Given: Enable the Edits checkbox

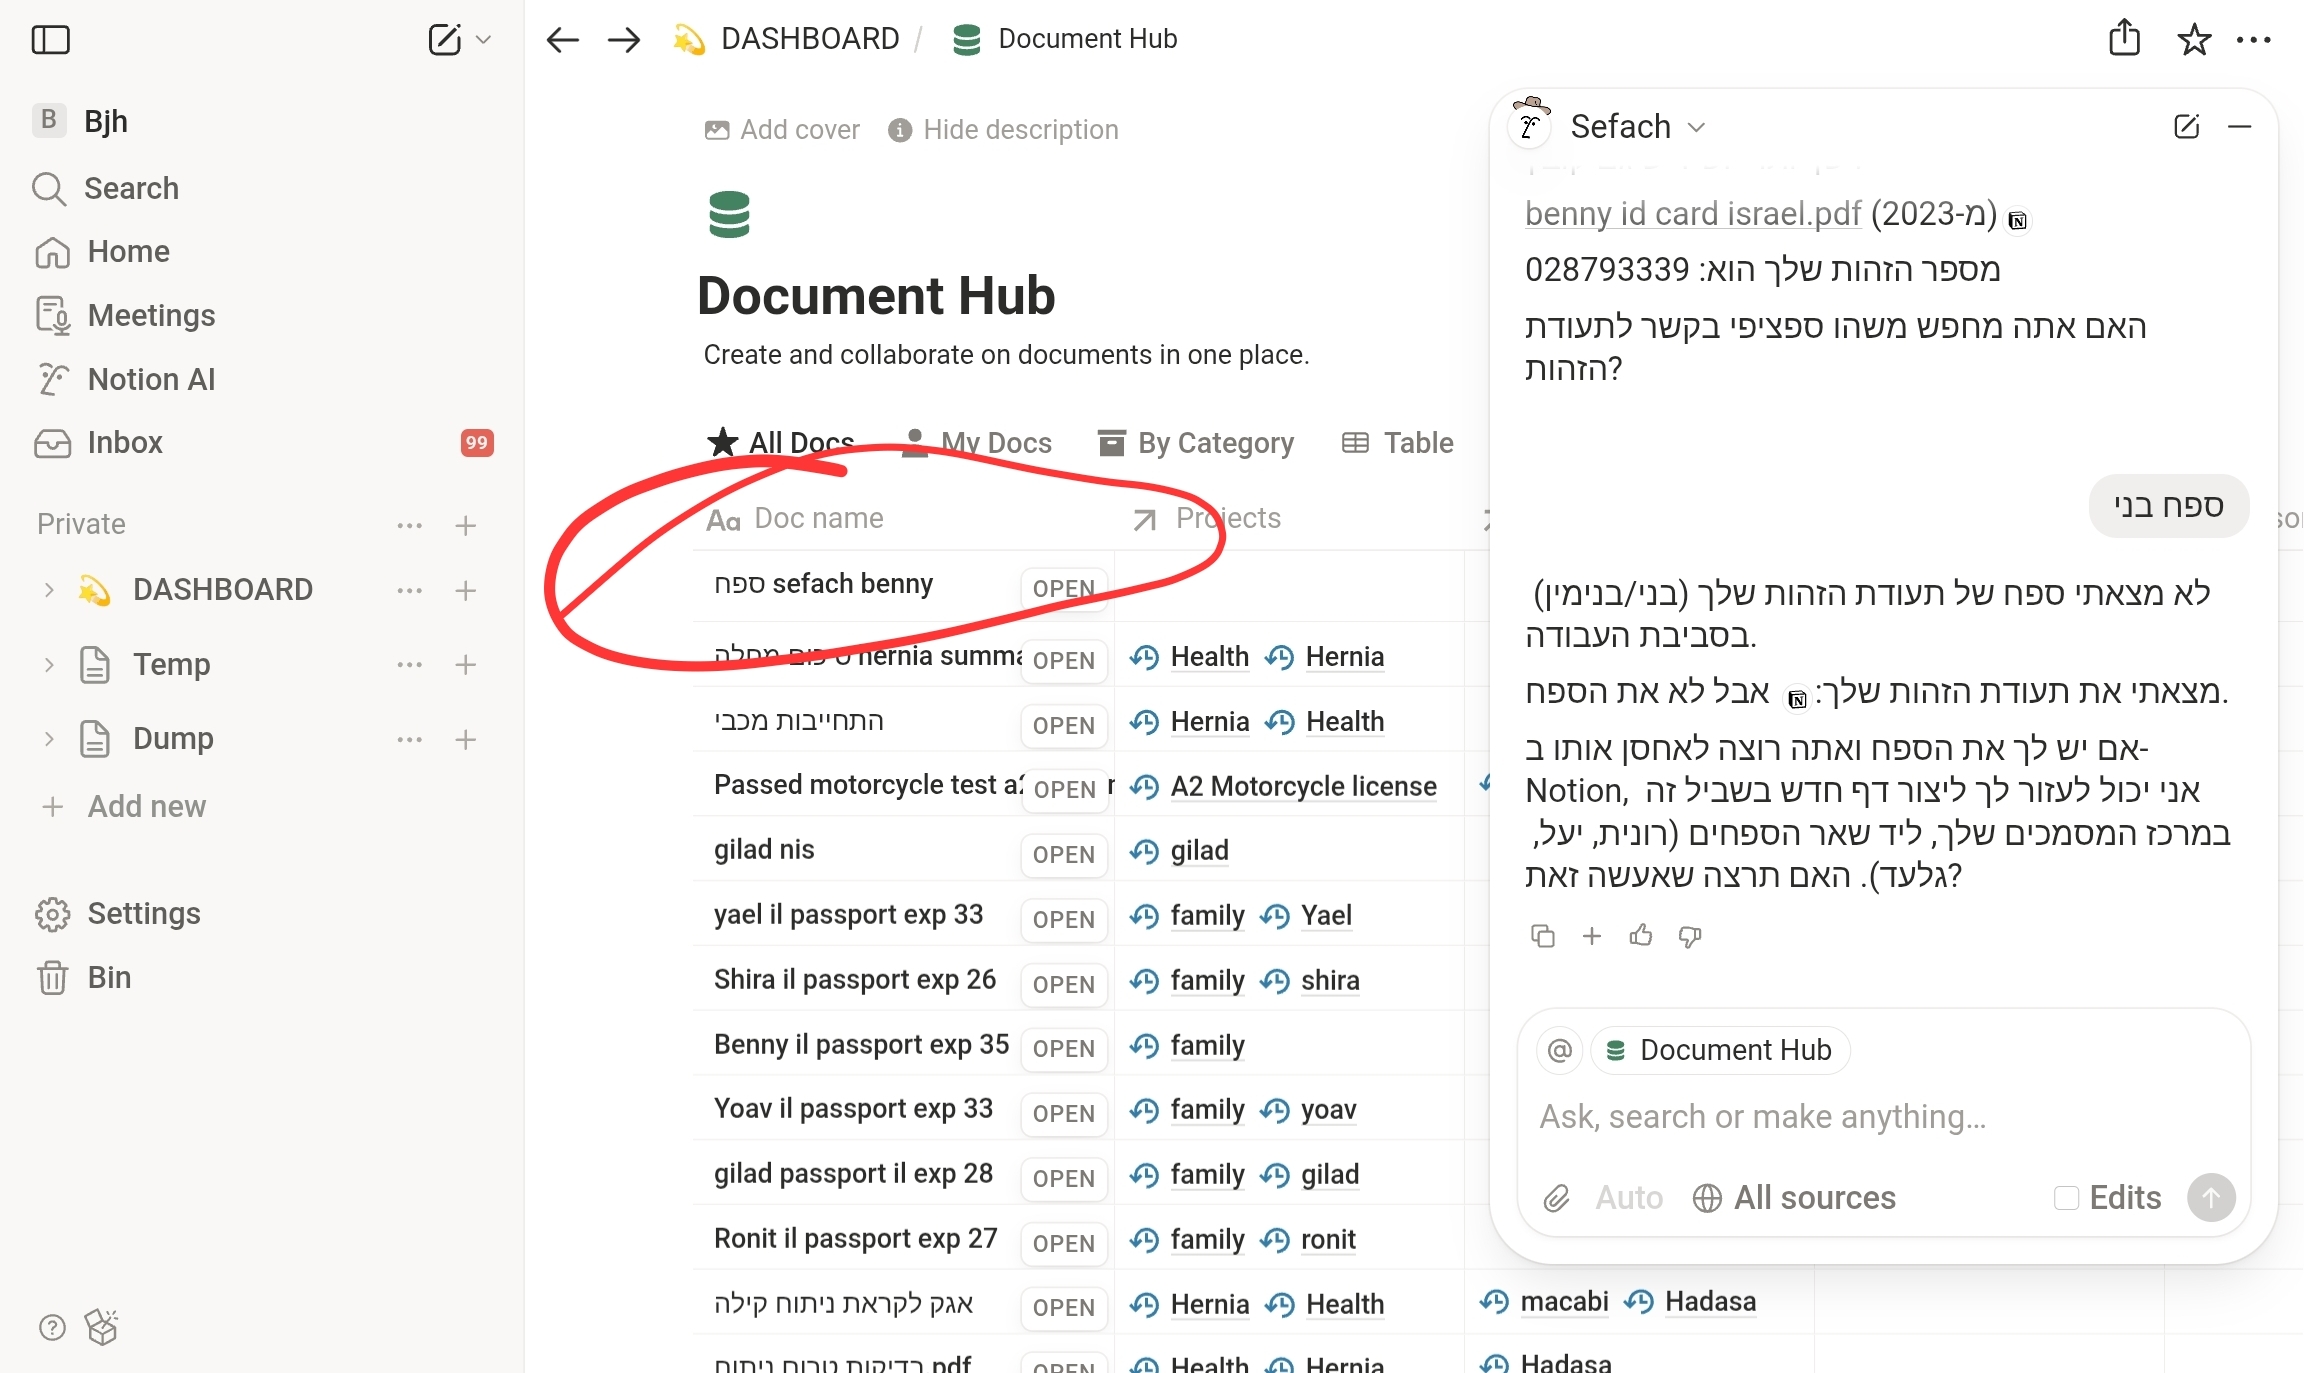Looking at the screenshot, I should click(x=2066, y=1198).
